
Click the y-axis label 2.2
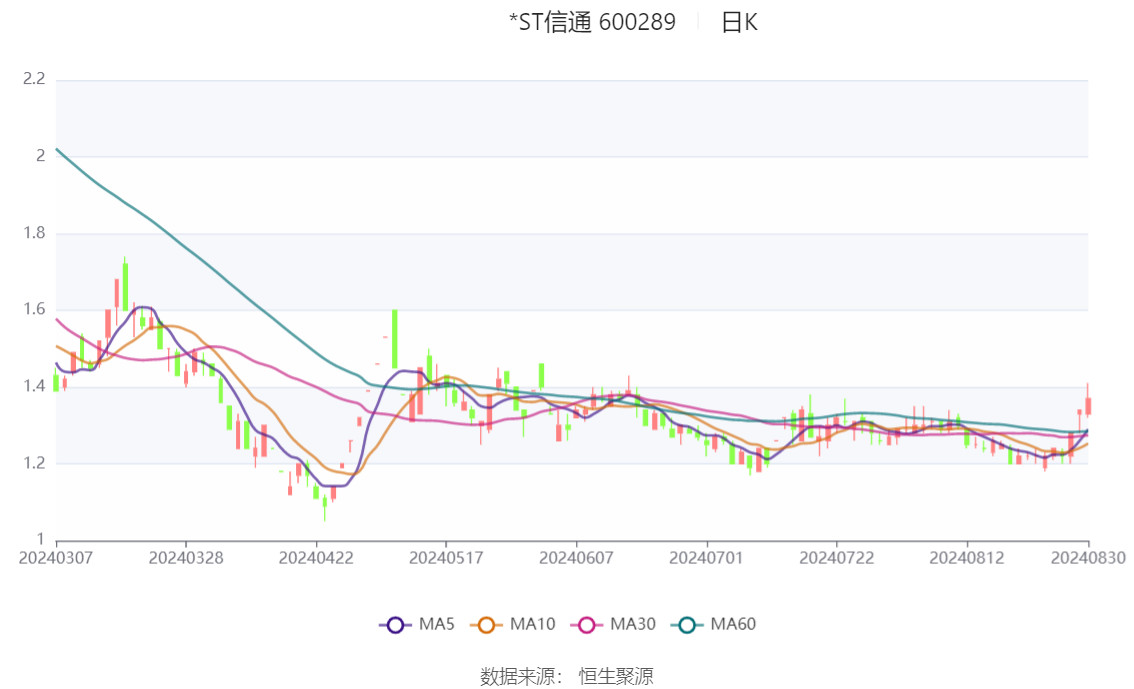[x=34, y=79]
